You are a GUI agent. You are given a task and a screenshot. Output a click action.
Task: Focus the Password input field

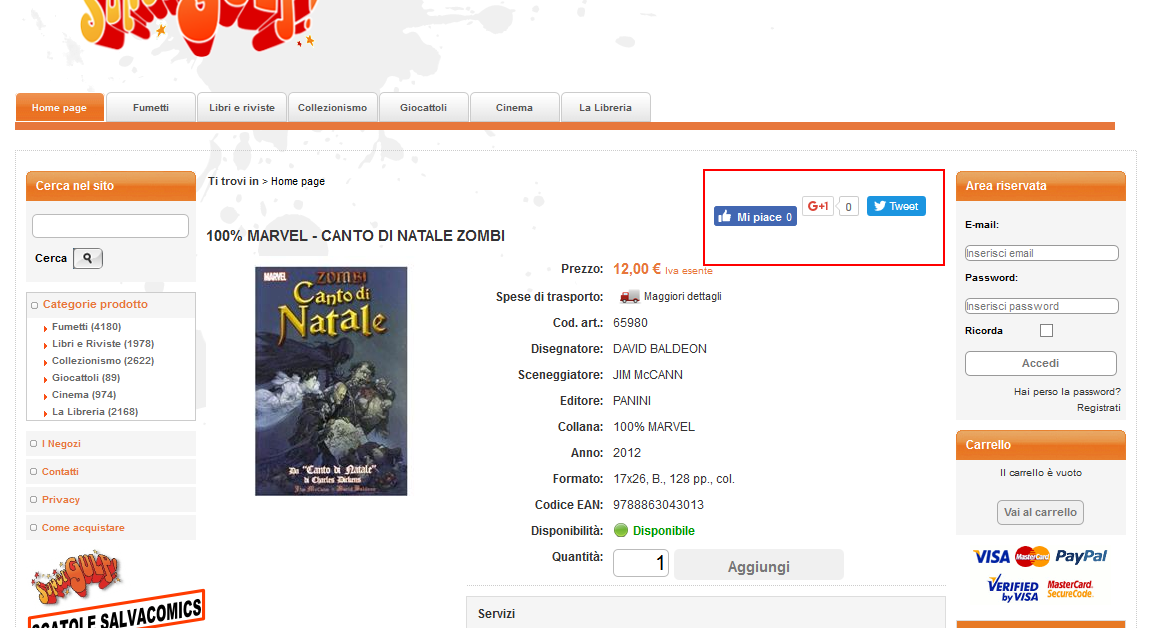coord(1042,306)
